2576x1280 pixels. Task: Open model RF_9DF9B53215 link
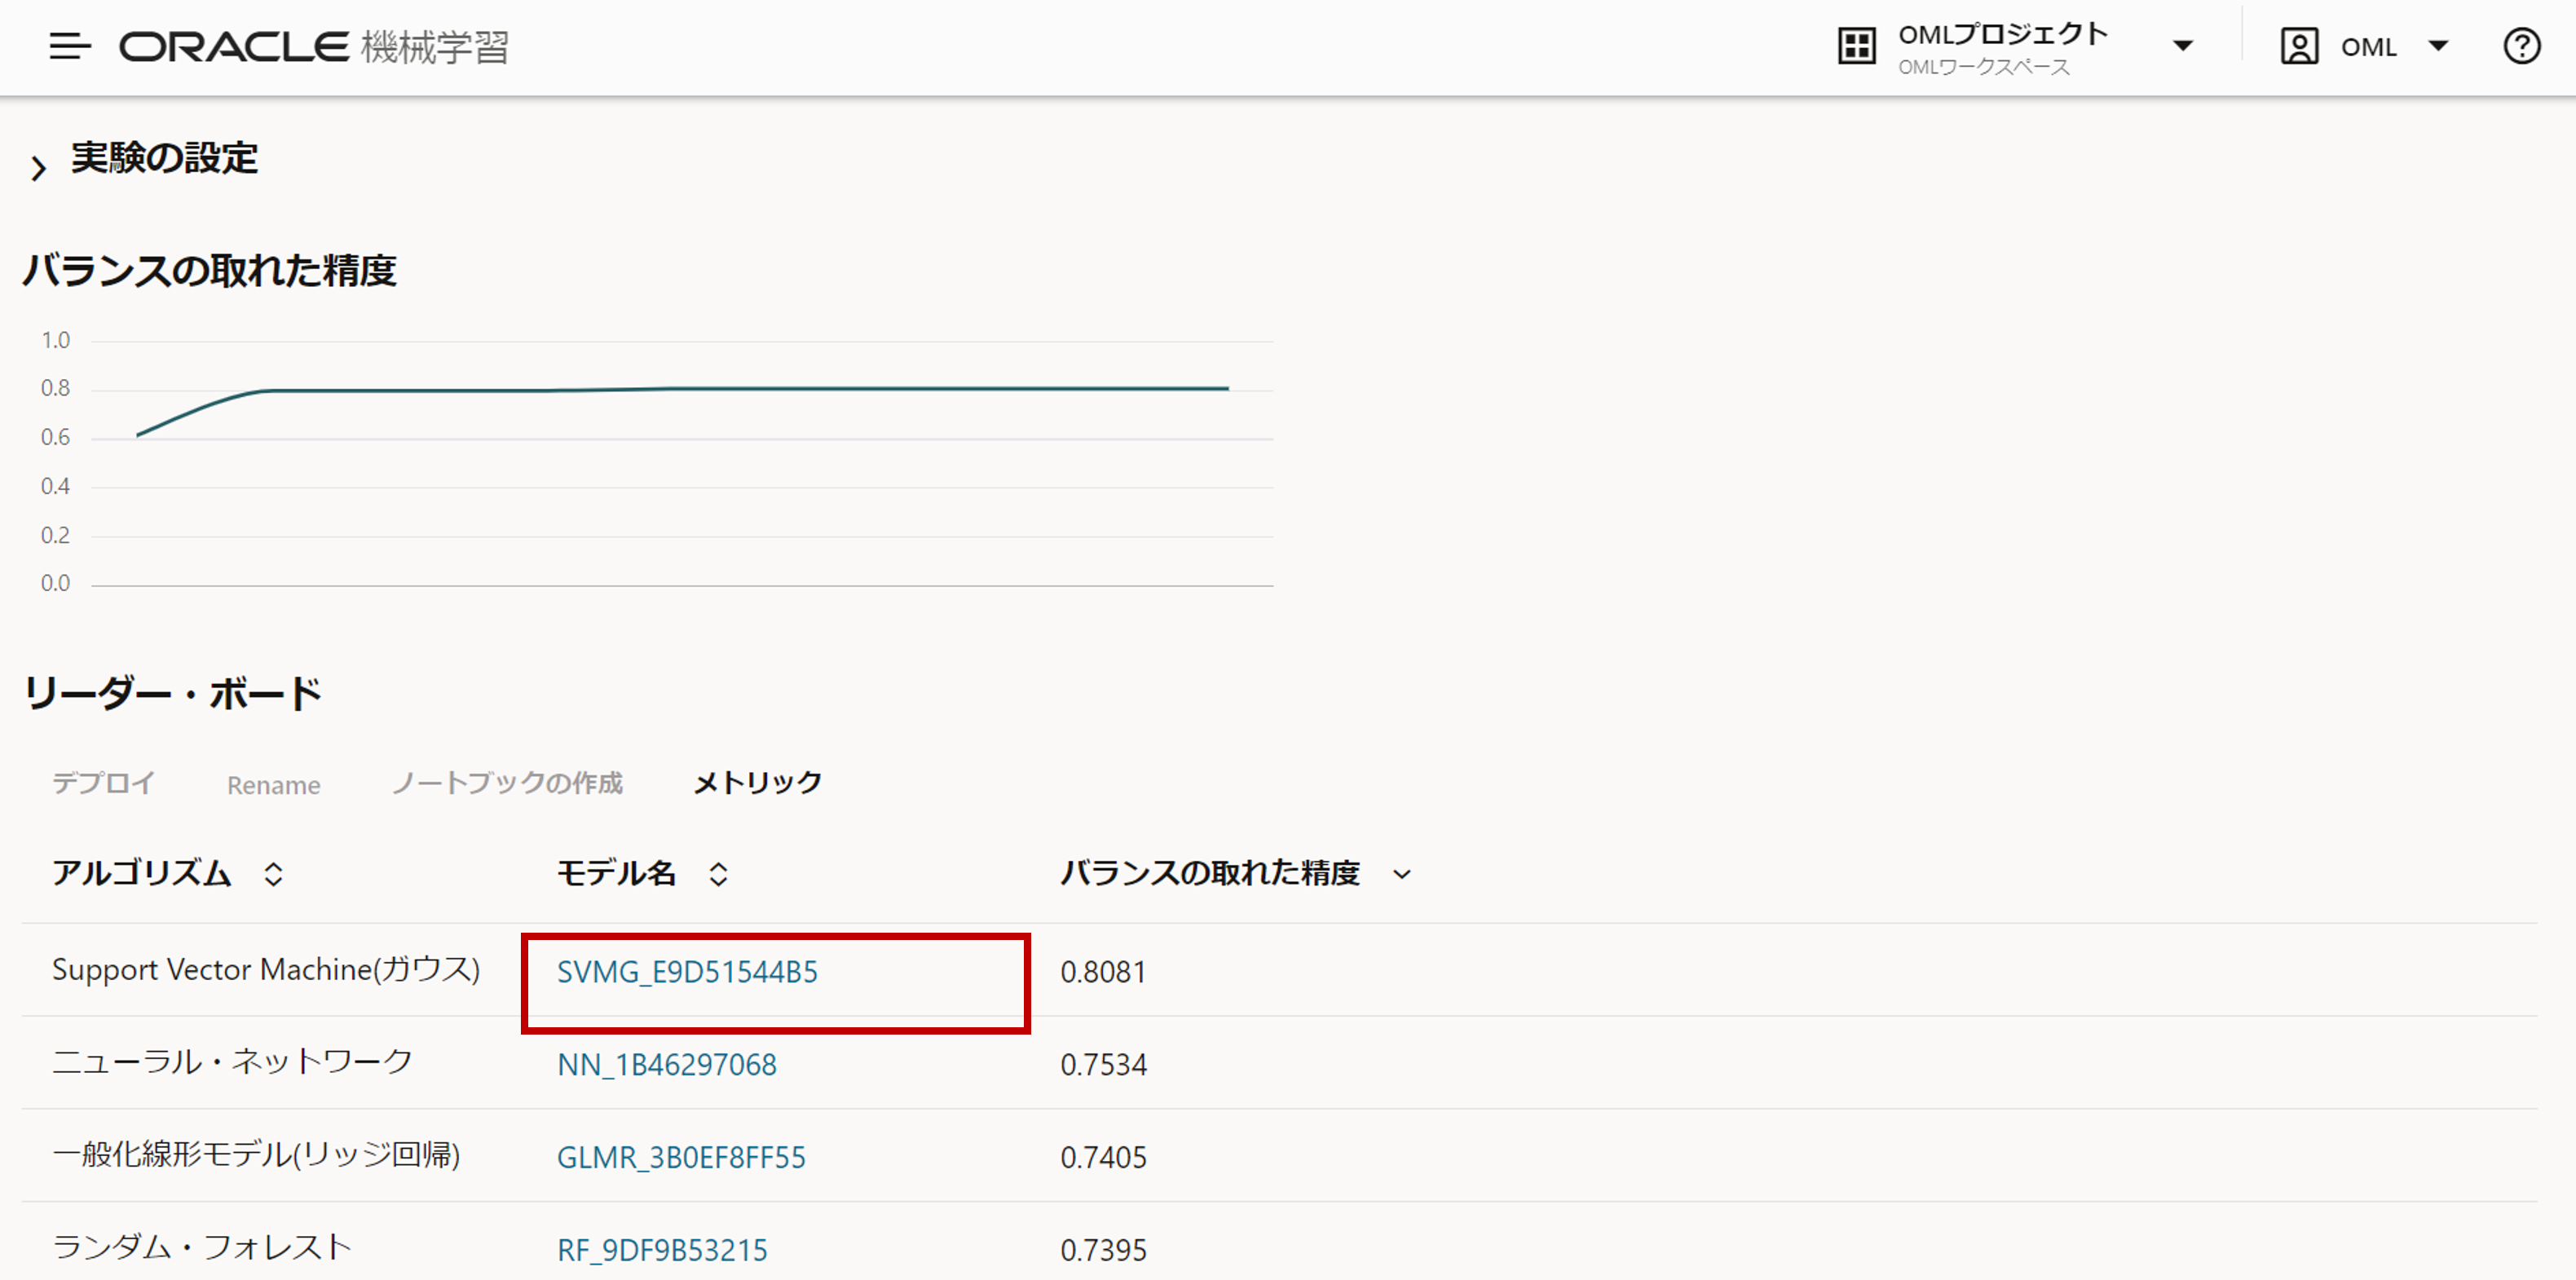(662, 1250)
